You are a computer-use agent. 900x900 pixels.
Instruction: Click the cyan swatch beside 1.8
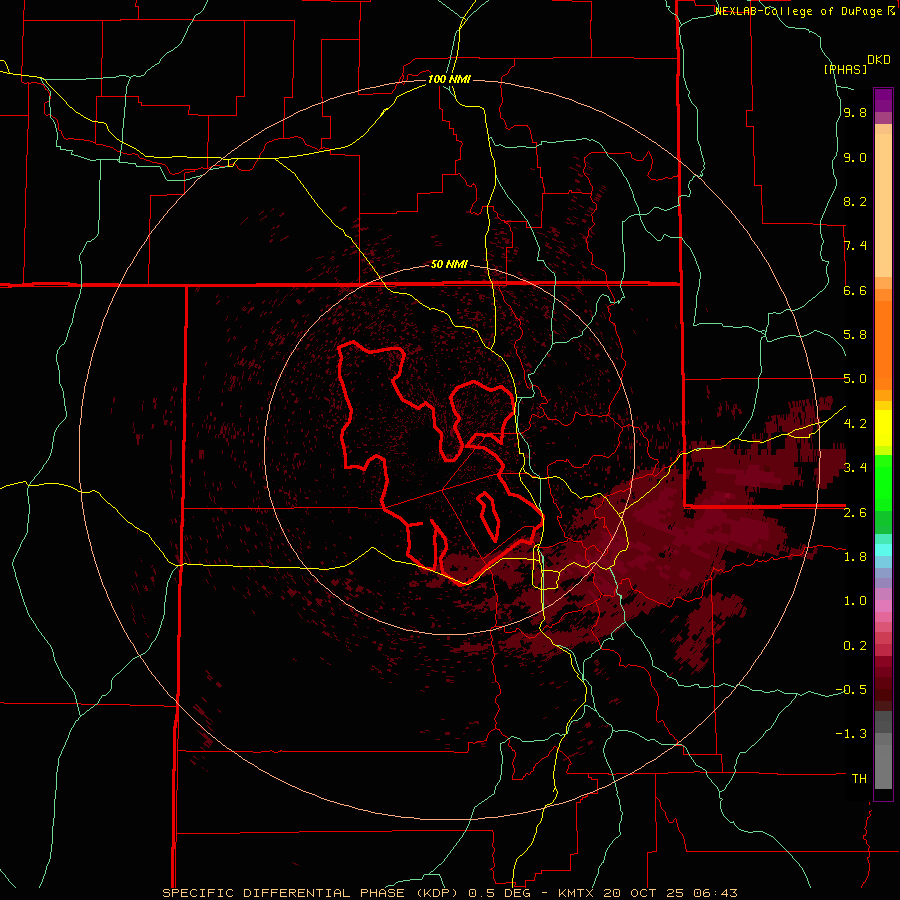tap(883, 550)
